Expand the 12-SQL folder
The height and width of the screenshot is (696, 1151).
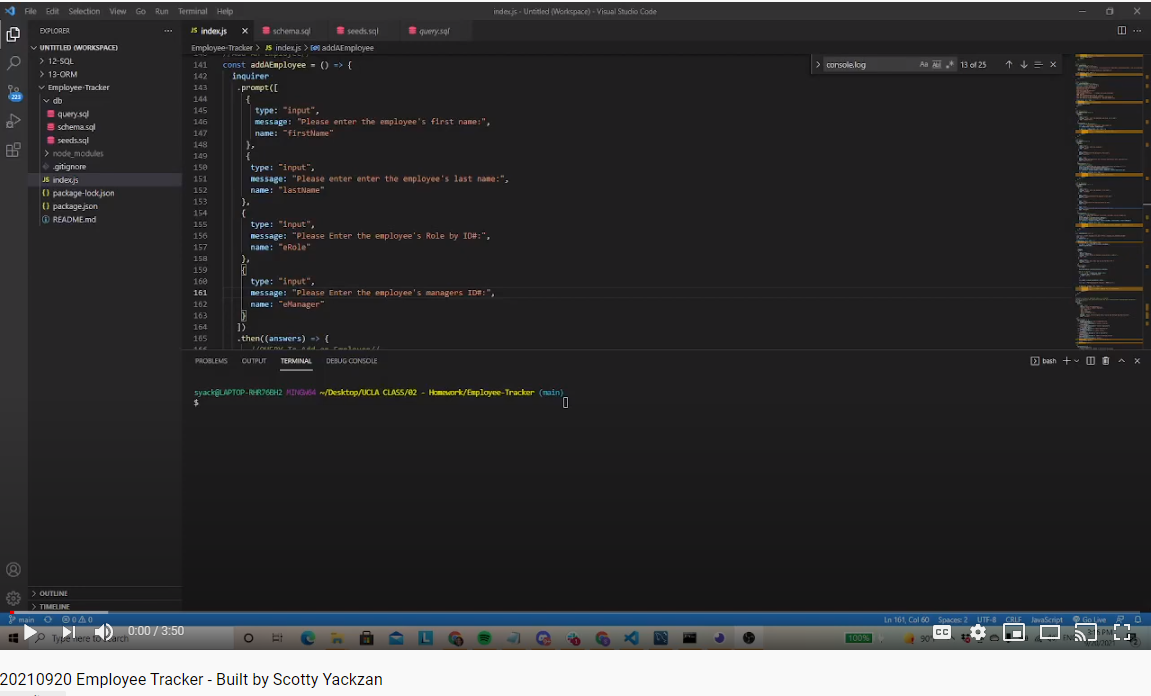[x=61, y=61]
